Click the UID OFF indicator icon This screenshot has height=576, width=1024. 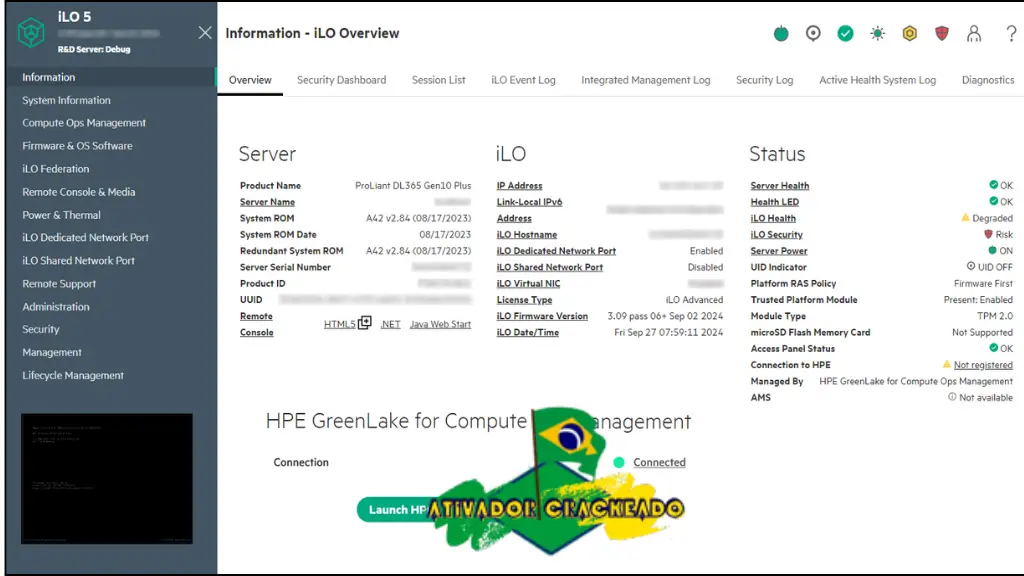pyautogui.click(x=970, y=266)
